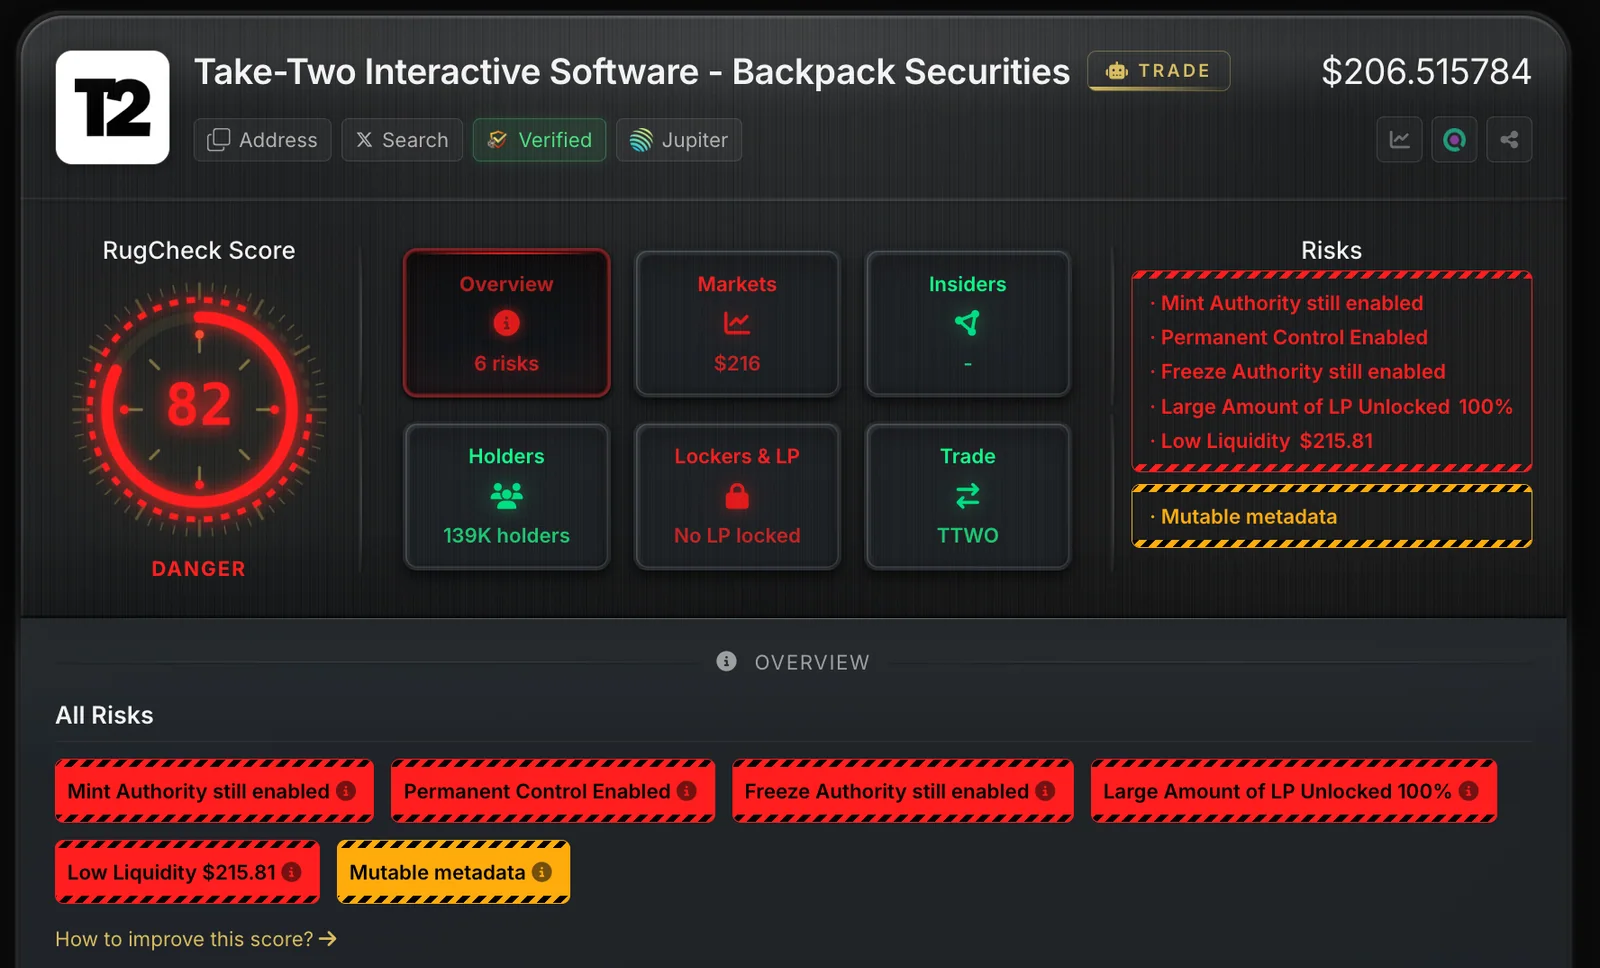Open the TRADE button
The height and width of the screenshot is (968, 1600).
click(1158, 71)
